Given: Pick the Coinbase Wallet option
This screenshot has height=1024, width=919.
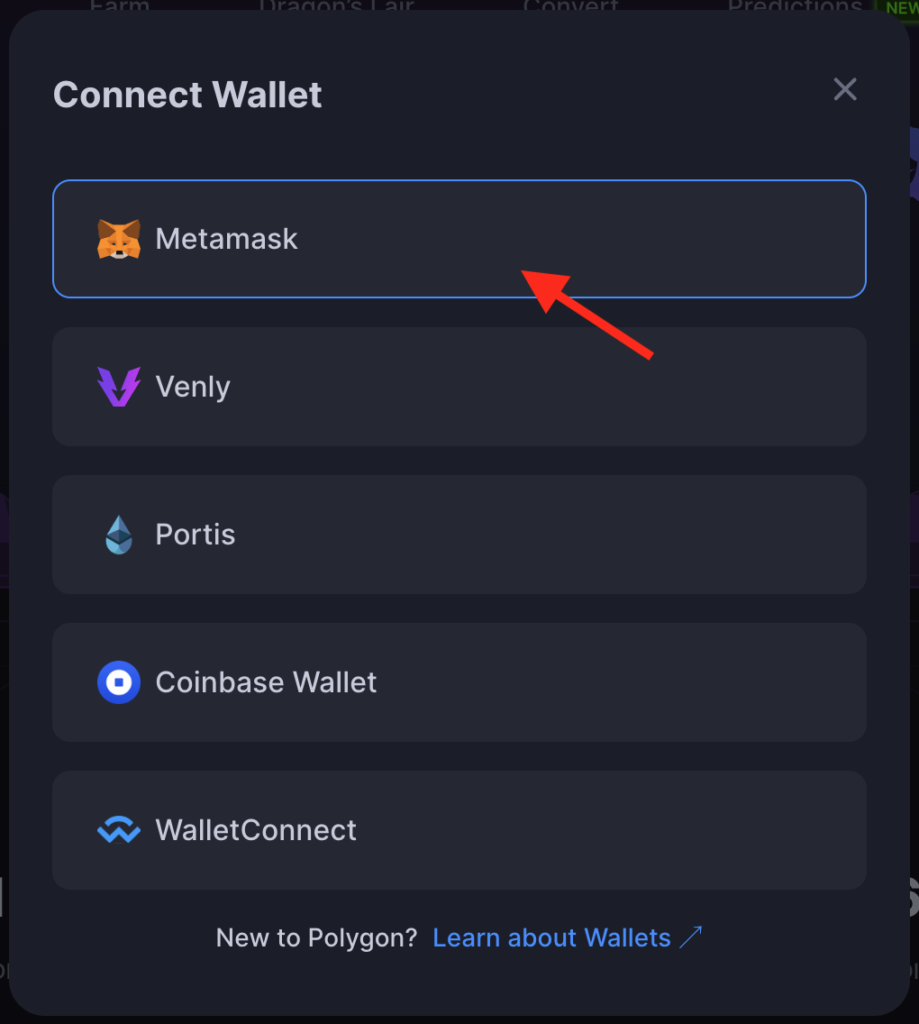Looking at the screenshot, I should click(459, 682).
